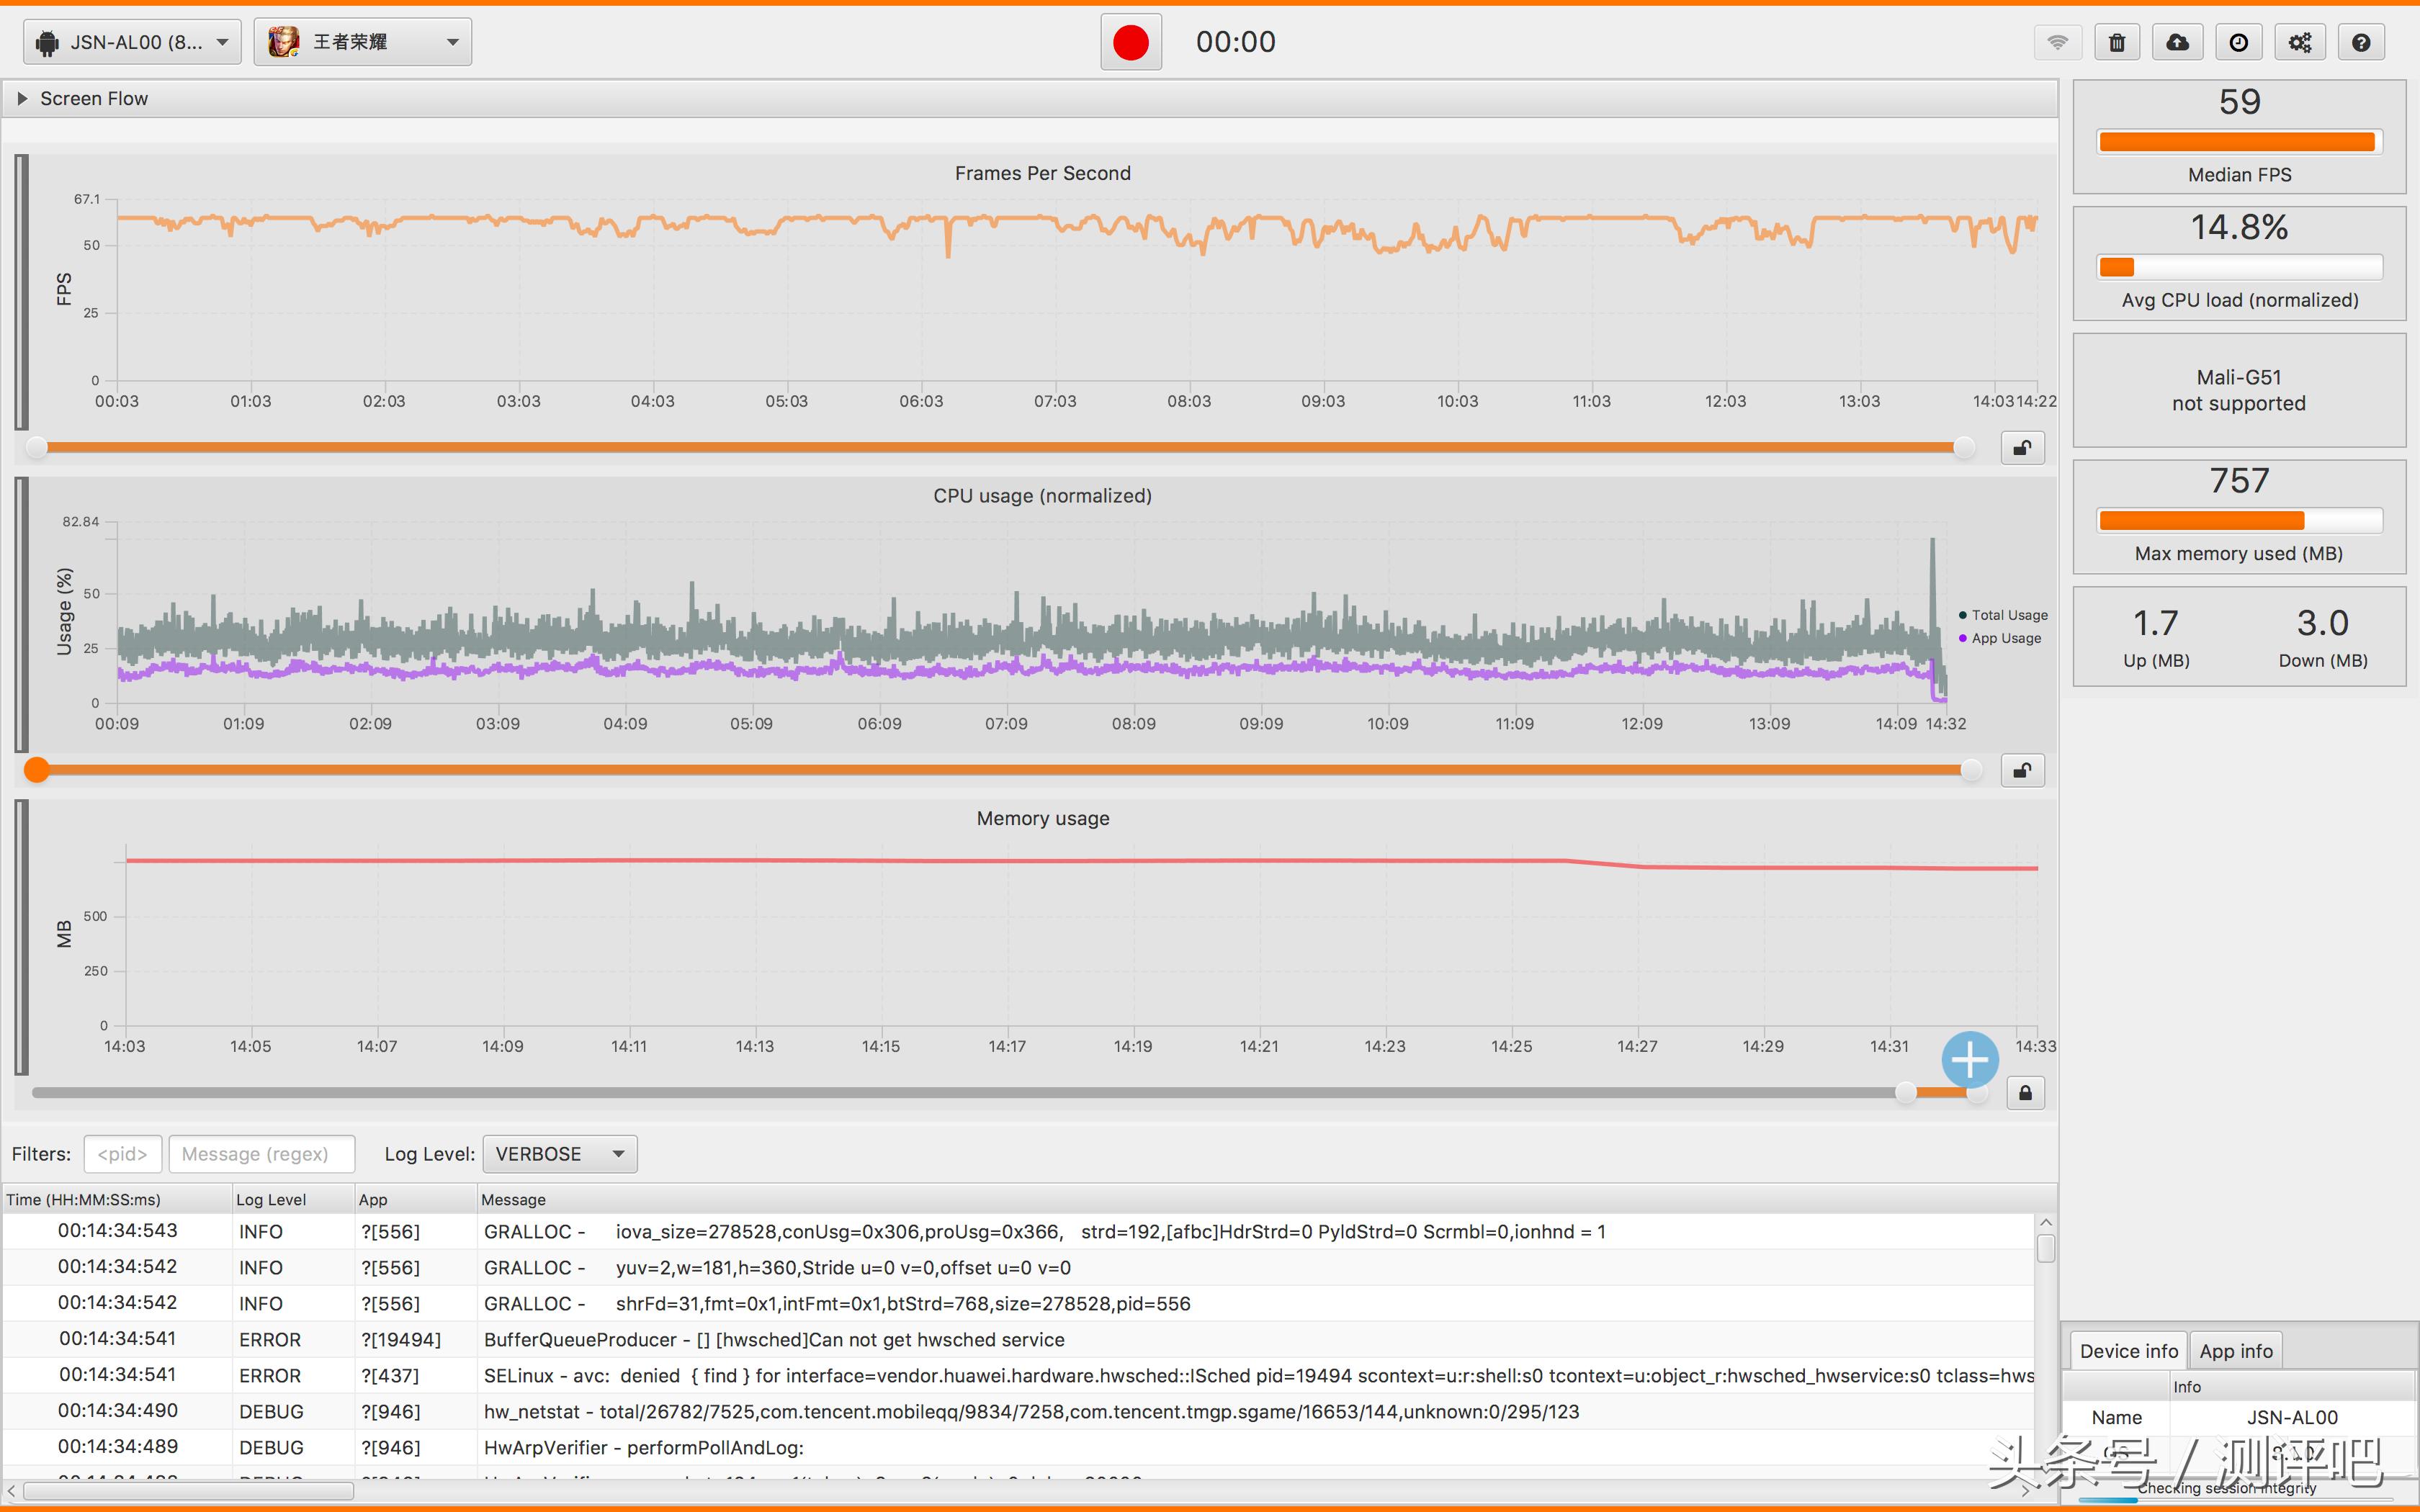Click the Total Usage legend entry
This screenshot has height=1512, width=2420.
coord(2003,615)
